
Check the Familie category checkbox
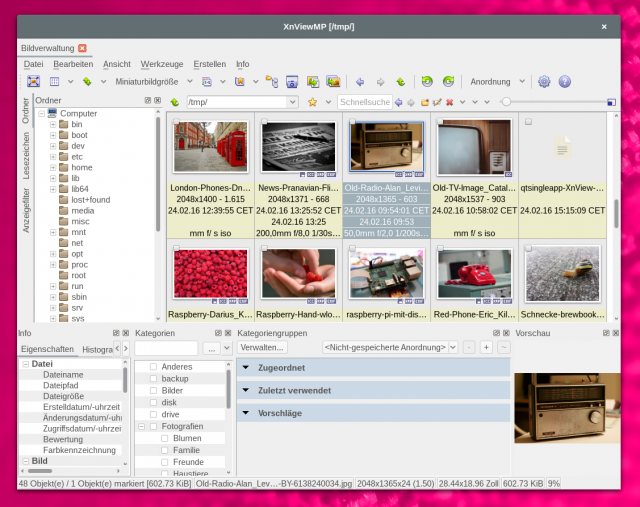coord(164,450)
